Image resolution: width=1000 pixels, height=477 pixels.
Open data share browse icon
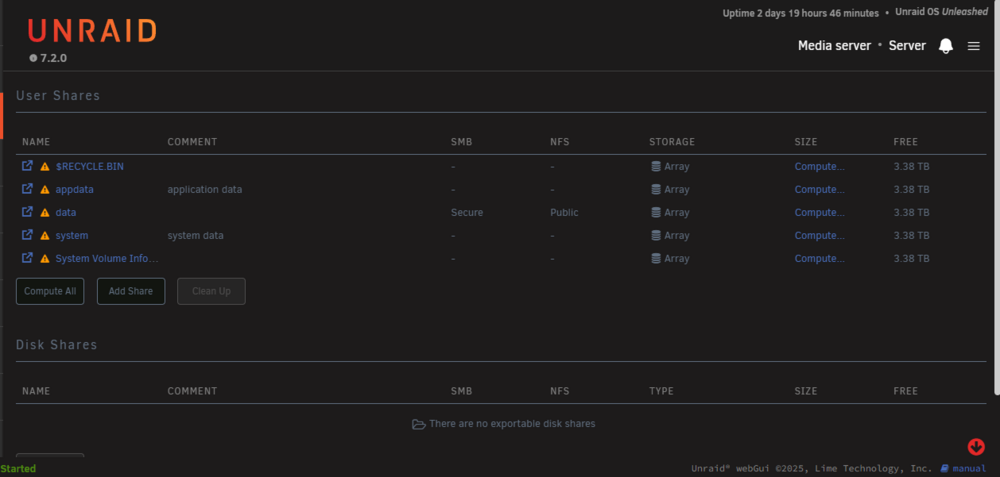(27, 212)
